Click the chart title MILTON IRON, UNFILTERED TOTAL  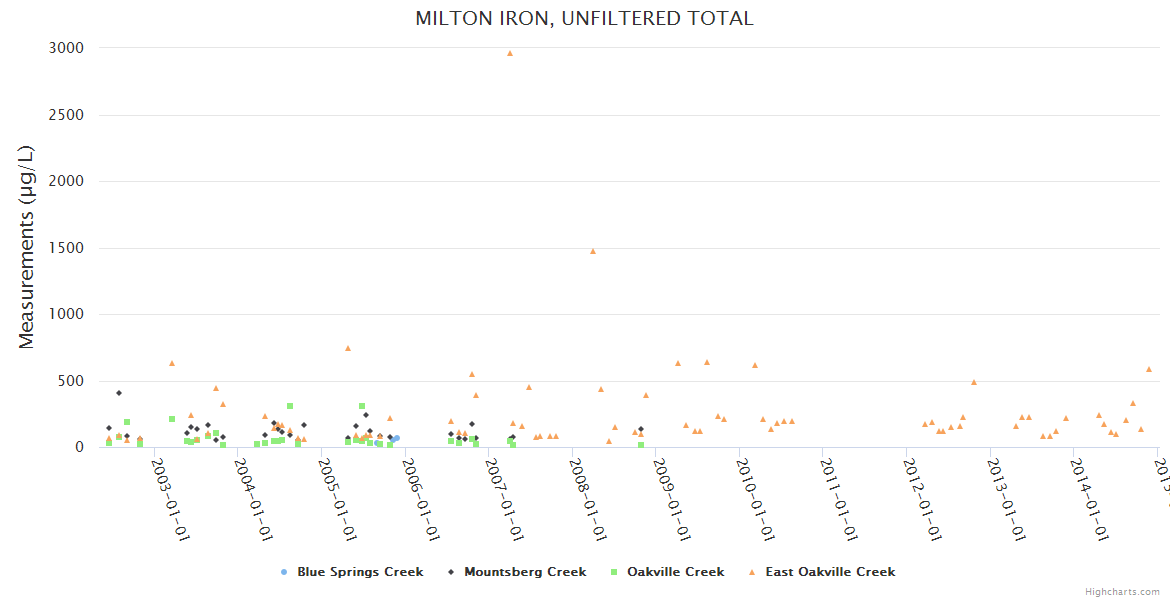pos(585,19)
